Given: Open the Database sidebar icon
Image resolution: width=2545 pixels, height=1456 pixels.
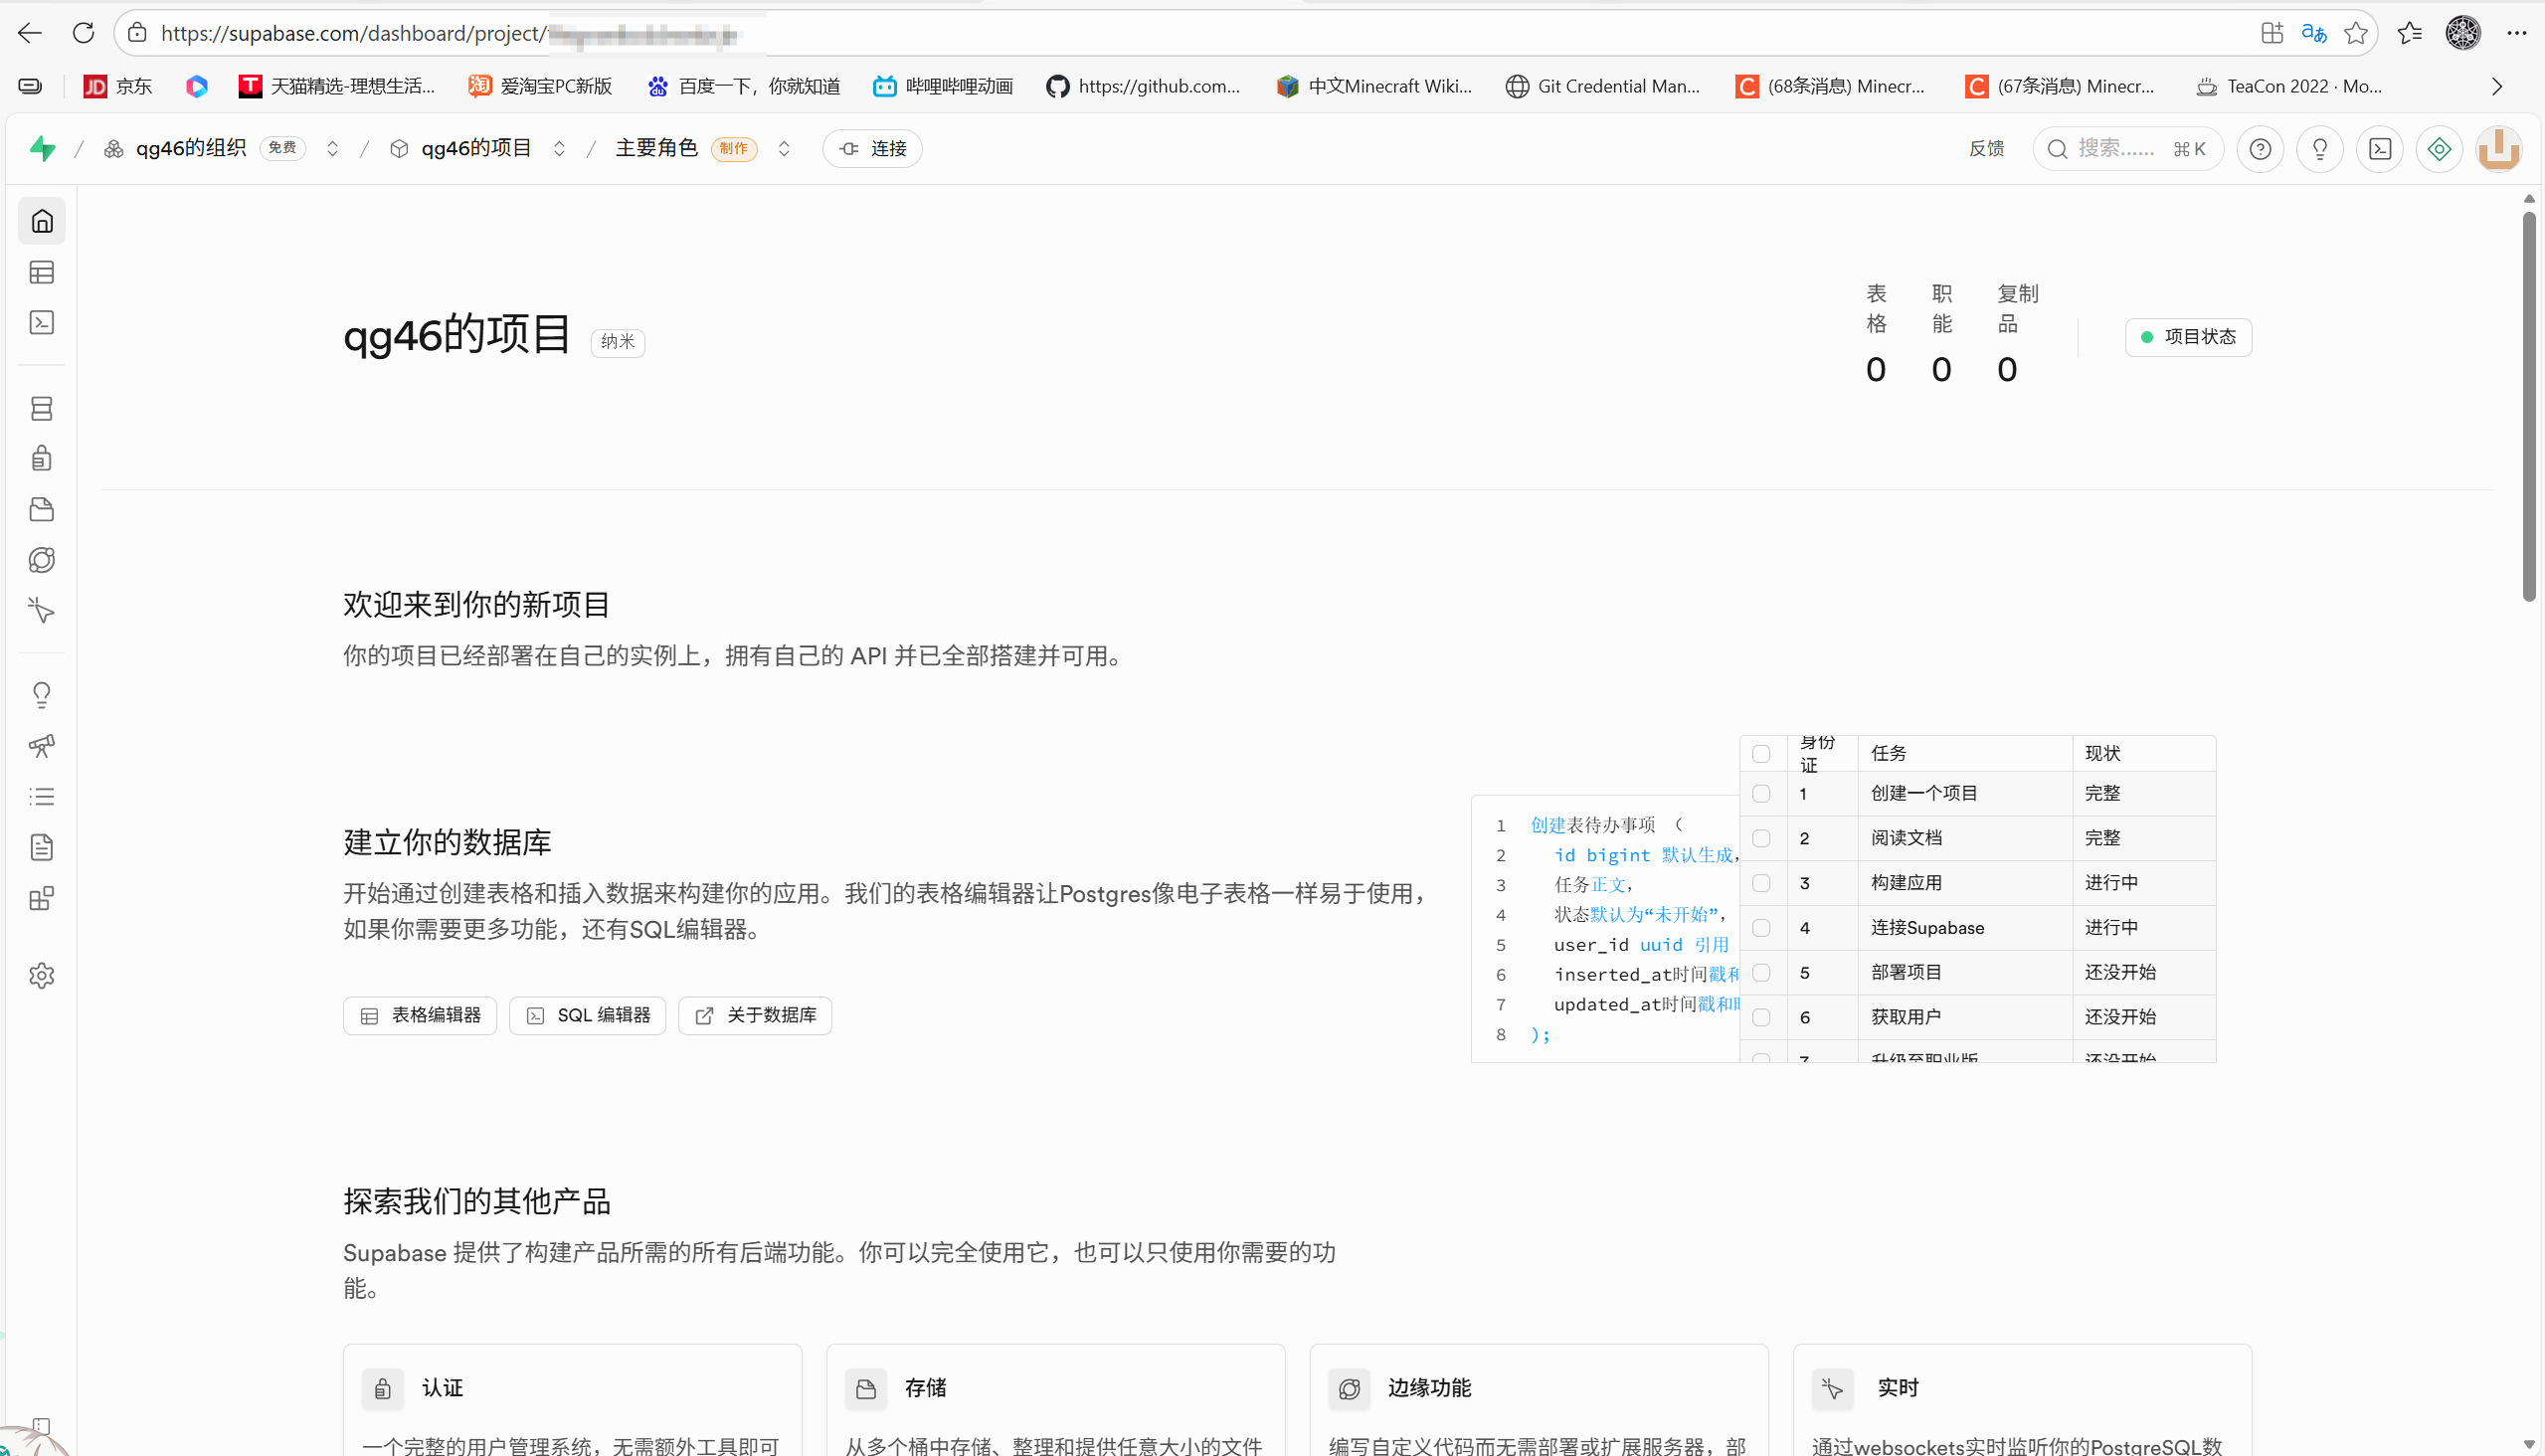Looking at the screenshot, I should [41, 408].
